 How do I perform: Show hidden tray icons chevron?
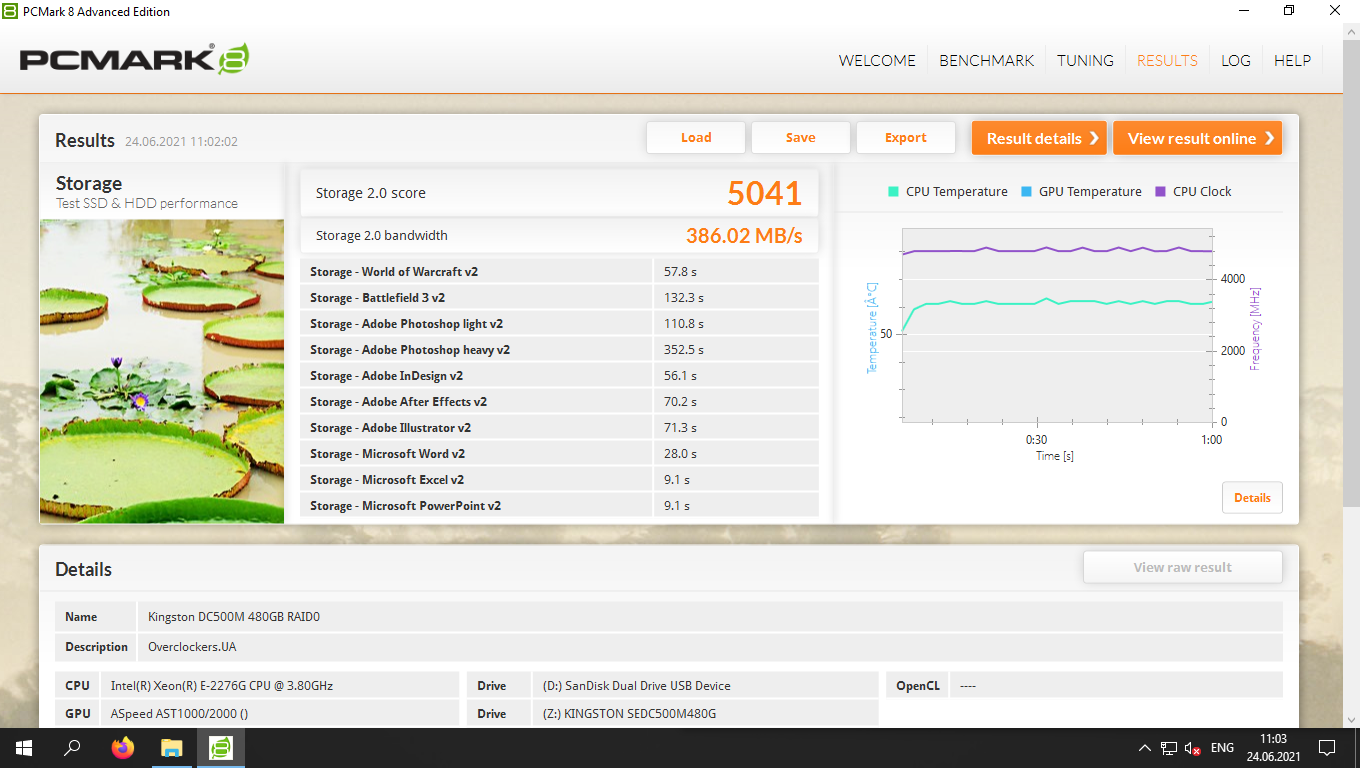click(x=1145, y=748)
